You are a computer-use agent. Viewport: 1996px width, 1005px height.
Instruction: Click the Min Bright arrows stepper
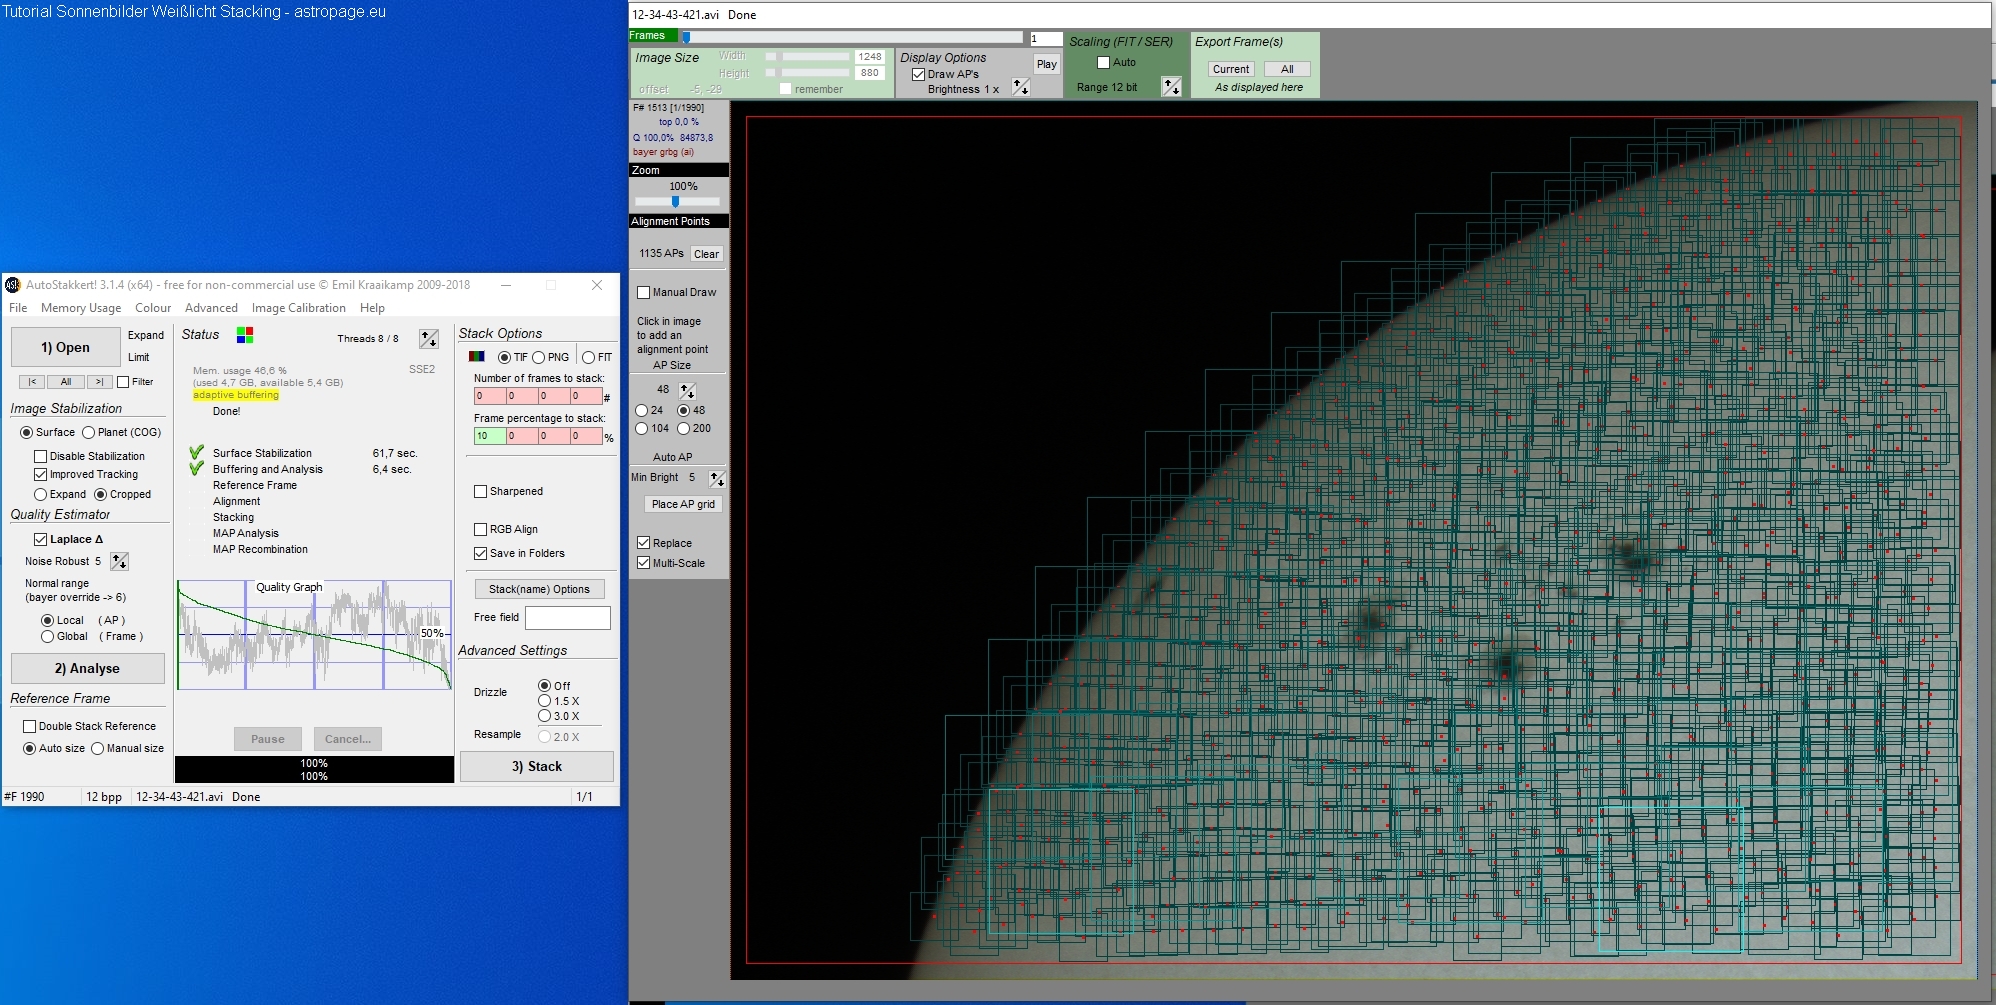point(716,479)
